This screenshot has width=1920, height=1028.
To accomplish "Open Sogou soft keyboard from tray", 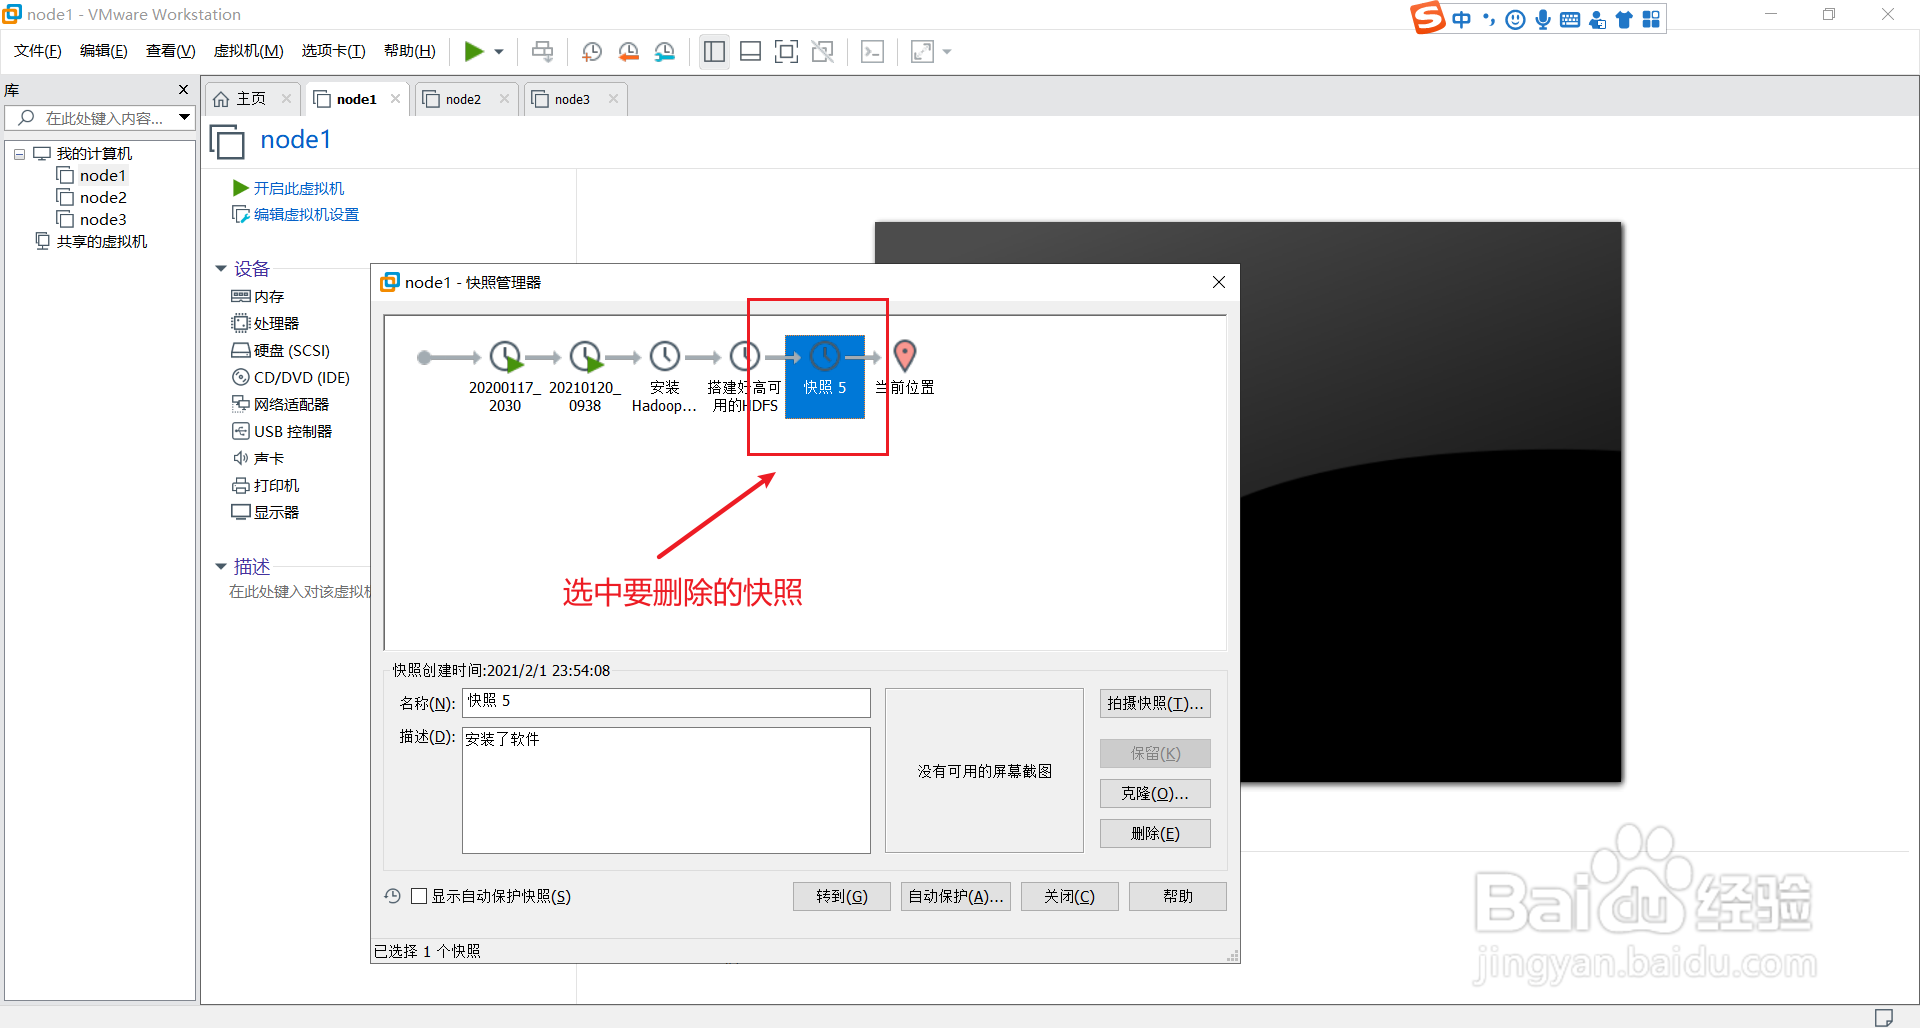I will (x=1569, y=18).
